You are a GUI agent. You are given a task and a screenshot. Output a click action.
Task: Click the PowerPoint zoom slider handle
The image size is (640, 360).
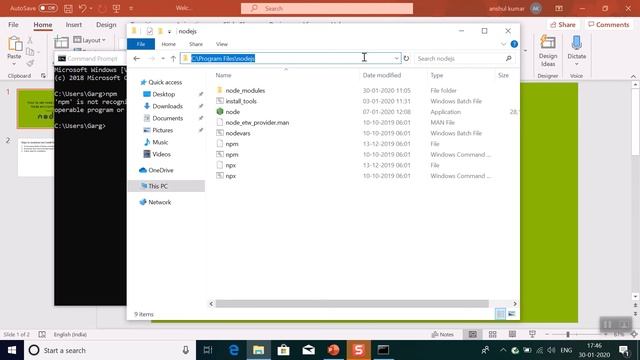tap(568, 334)
